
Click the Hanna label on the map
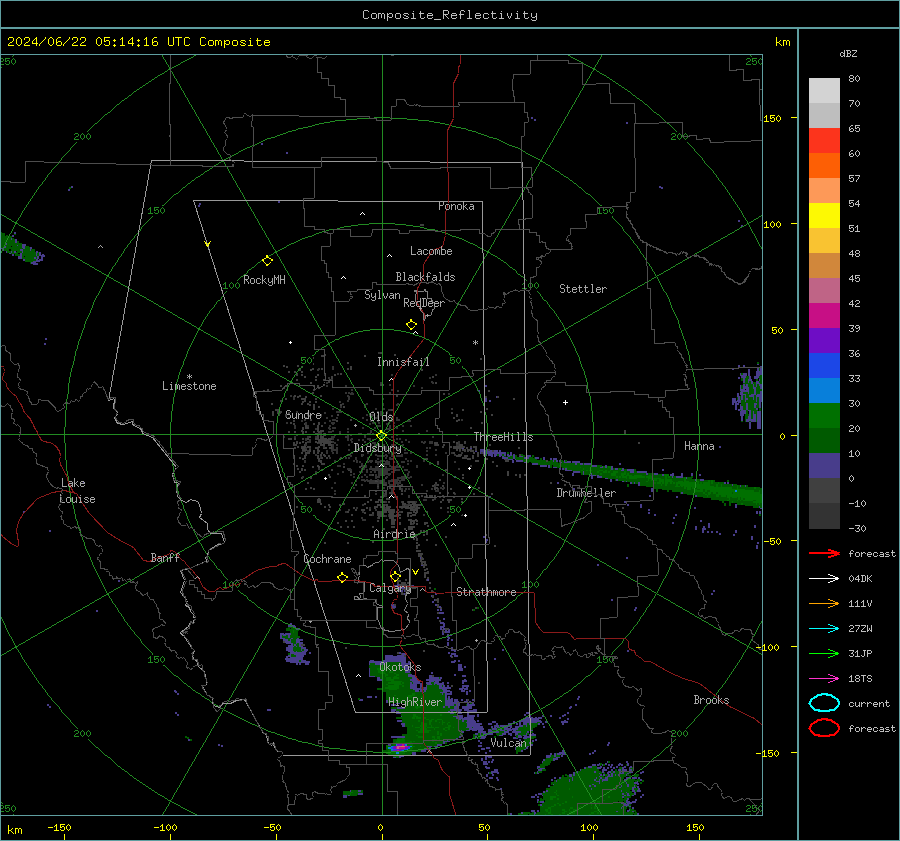699,446
